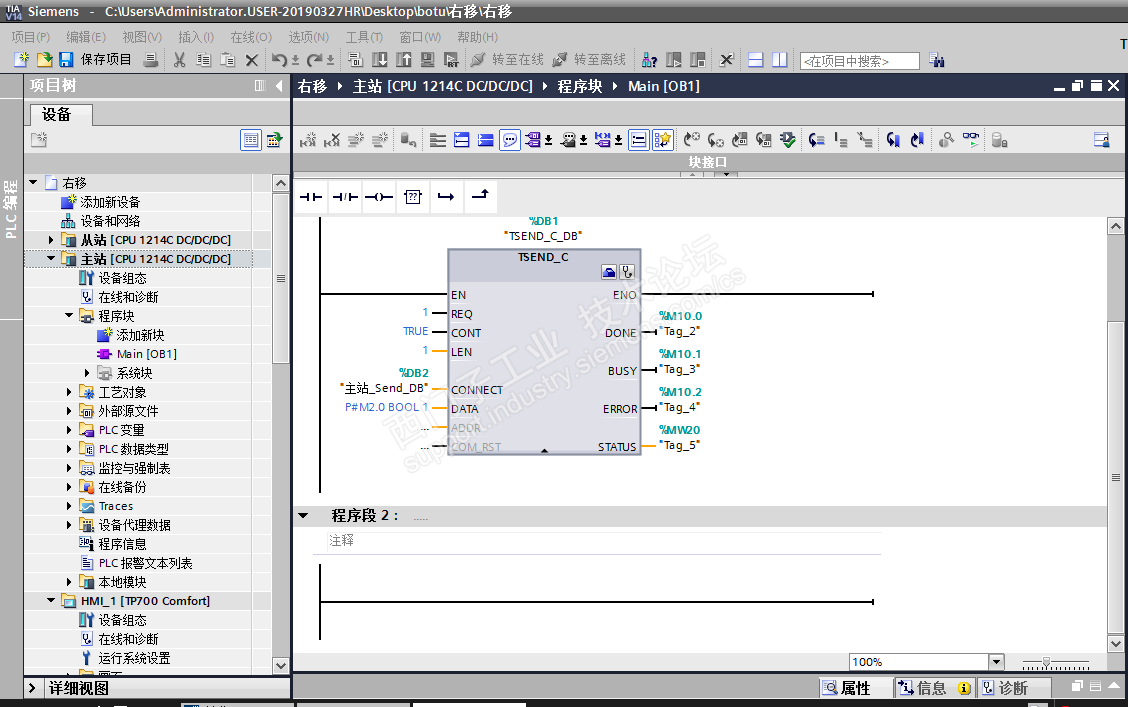This screenshot has height=707, width=1128.
Task: Click the project search input field
Action: pyautogui.click(x=859, y=61)
